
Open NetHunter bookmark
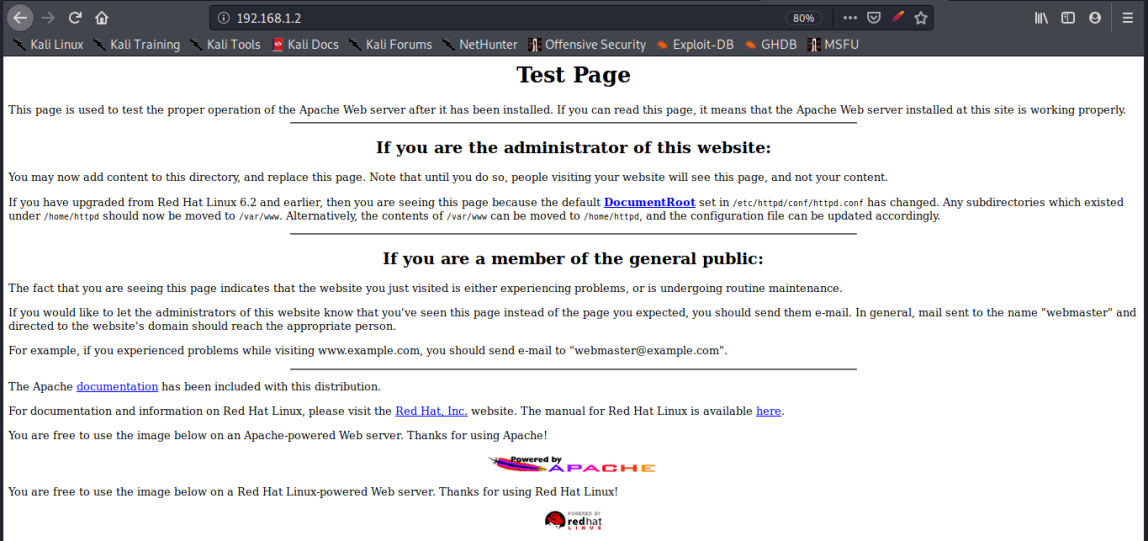tap(479, 45)
